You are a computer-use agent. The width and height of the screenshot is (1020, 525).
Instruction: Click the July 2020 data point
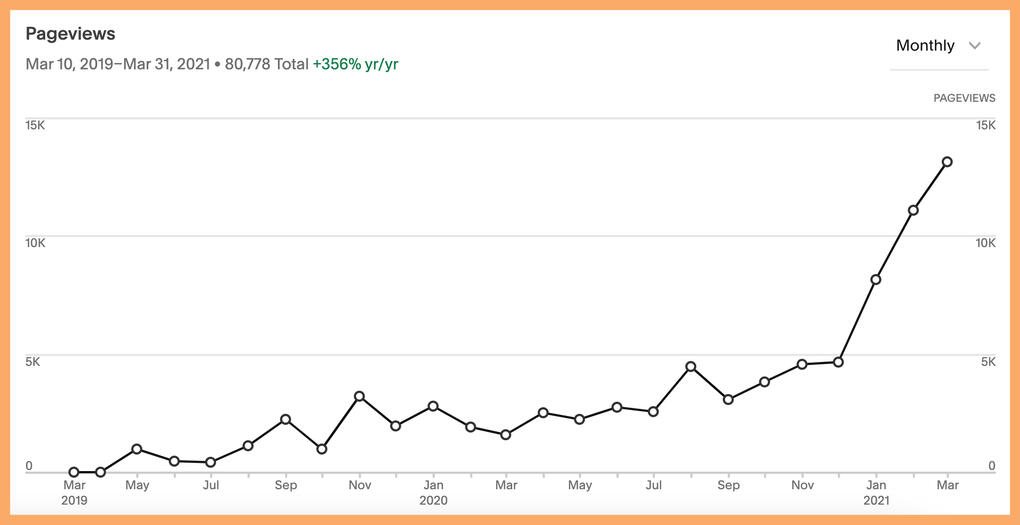[x=653, y=411]
